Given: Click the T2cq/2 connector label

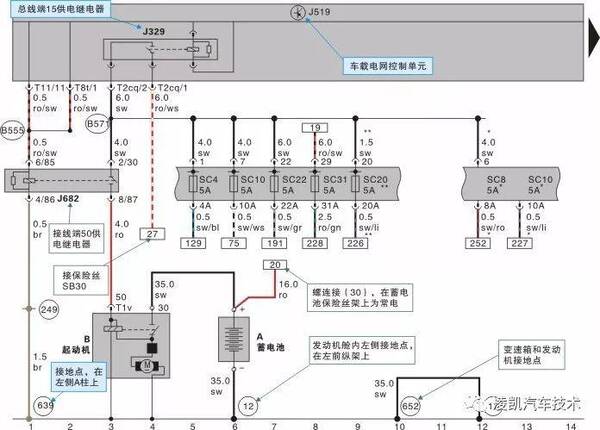Looking at the screenshot, I should click(132, 88).
